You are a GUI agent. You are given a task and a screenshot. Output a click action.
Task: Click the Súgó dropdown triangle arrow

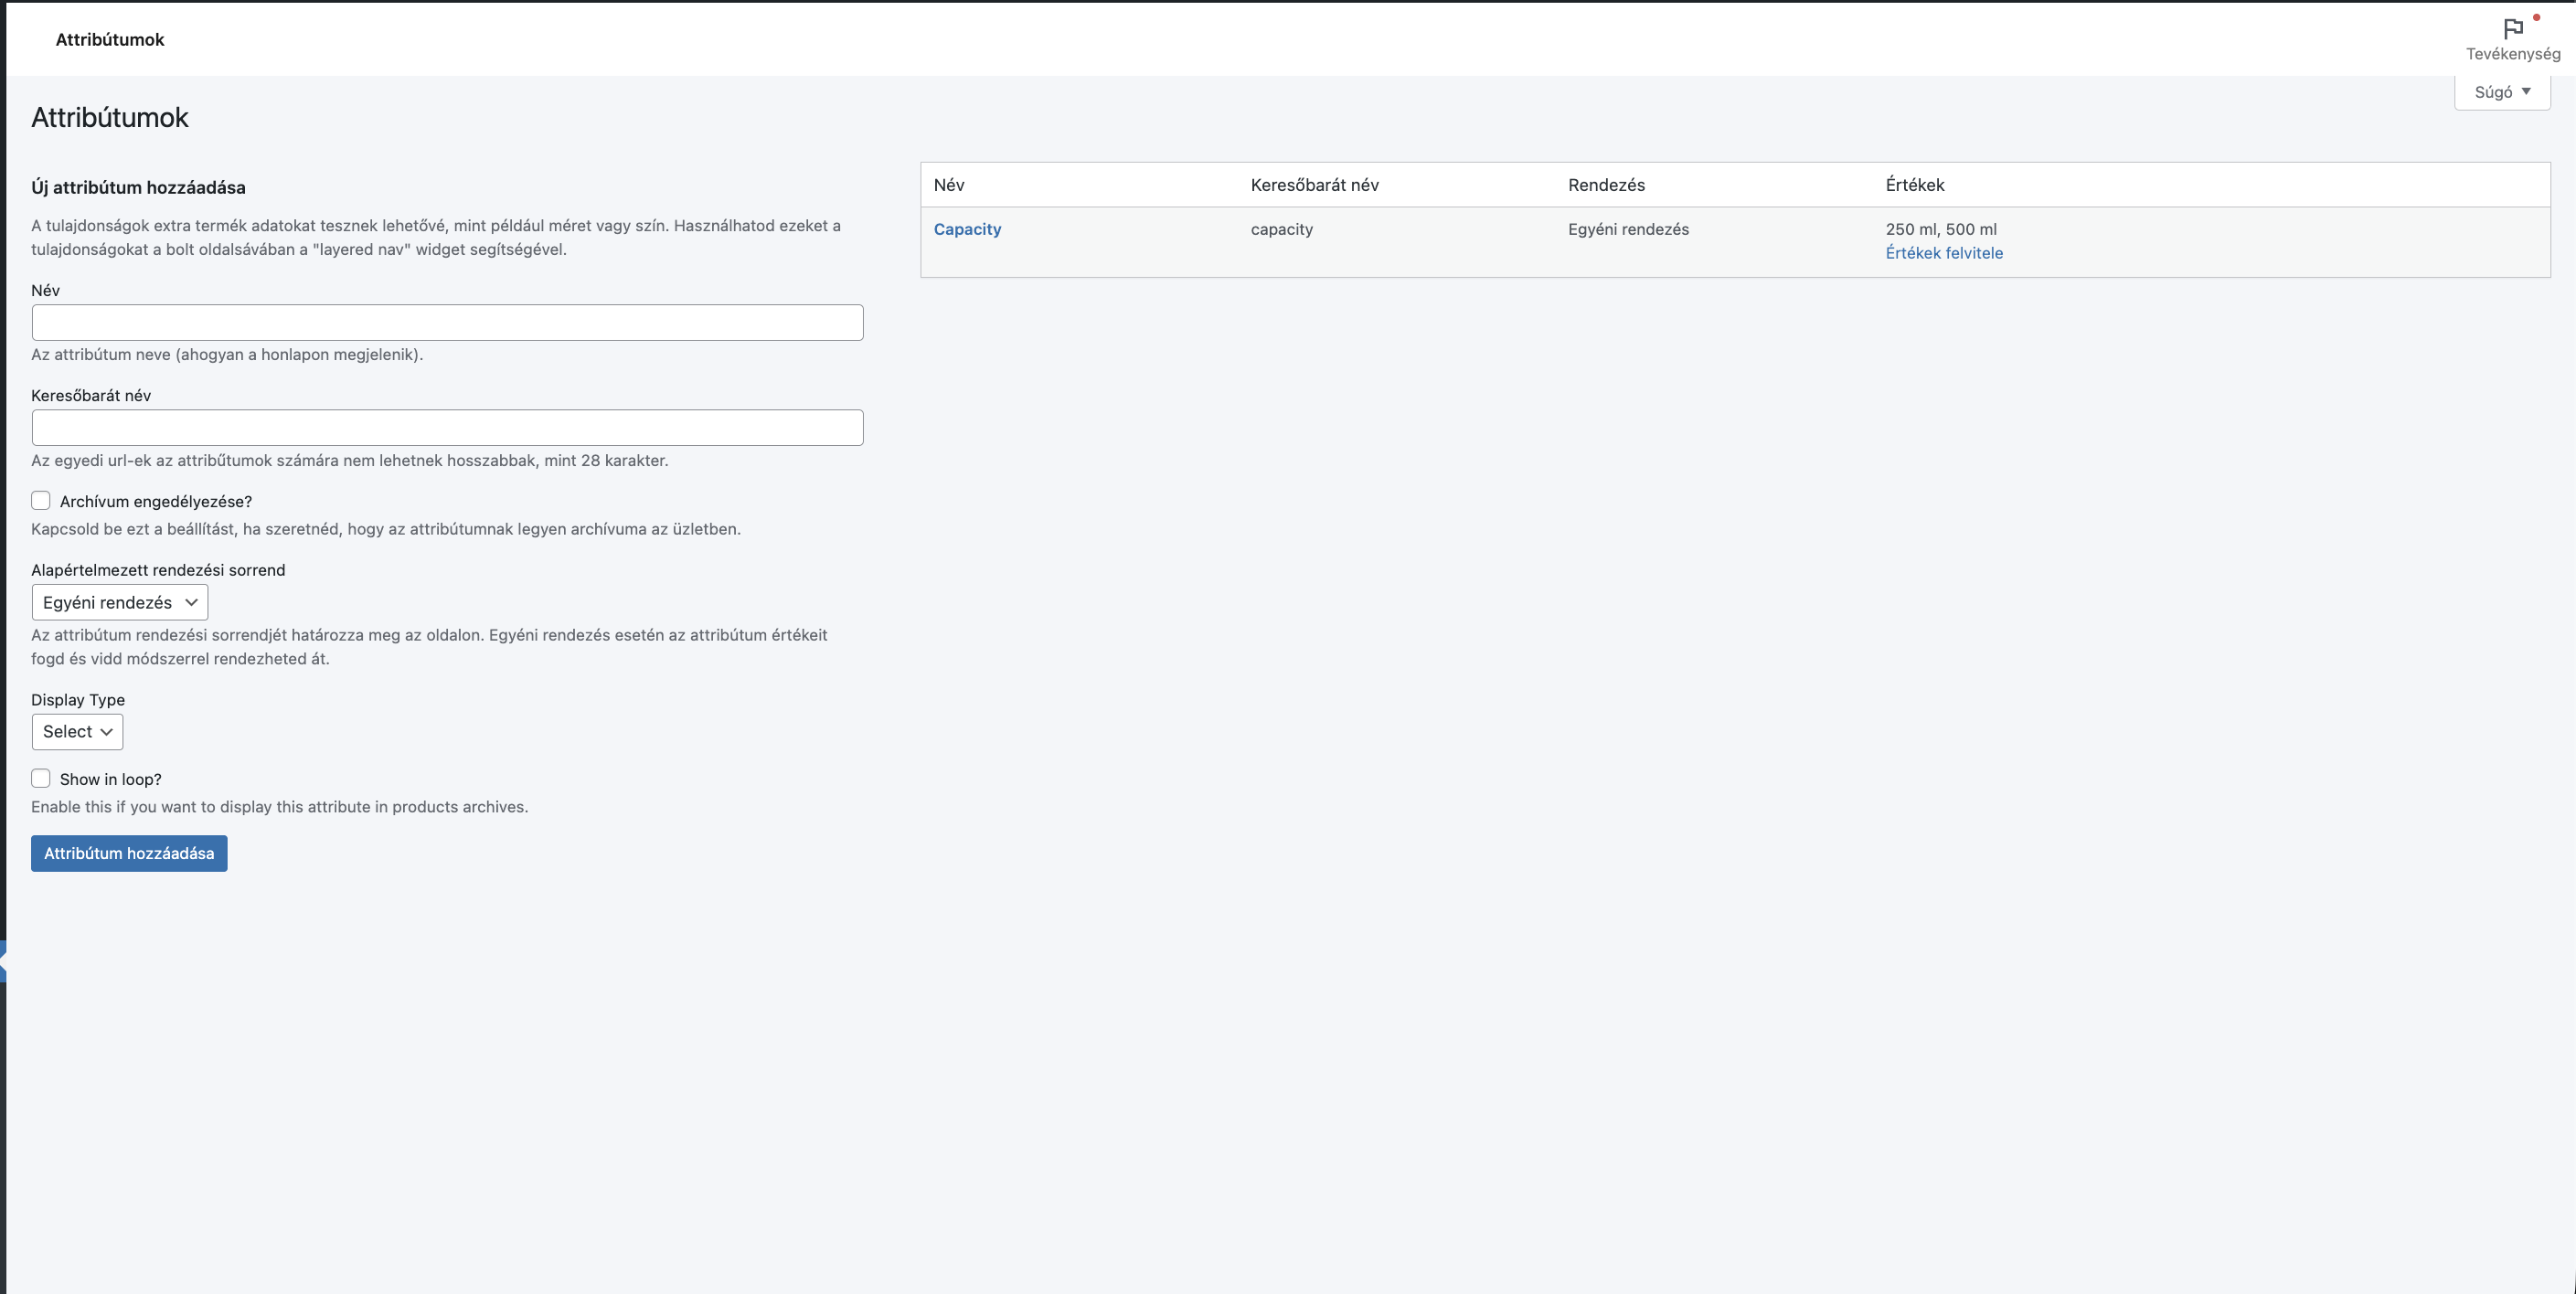(x=2526, y=91)
